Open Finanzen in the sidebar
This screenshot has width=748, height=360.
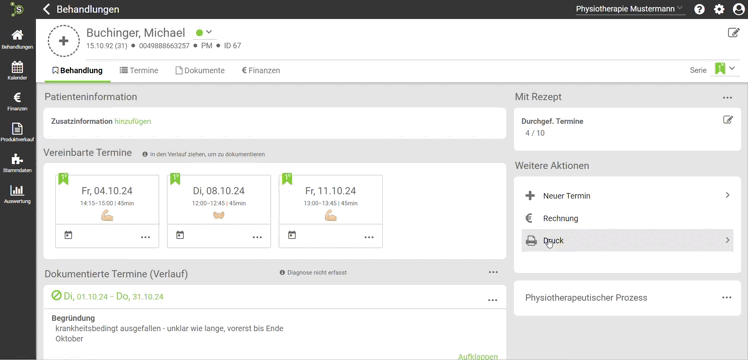[x=17, y=101]
